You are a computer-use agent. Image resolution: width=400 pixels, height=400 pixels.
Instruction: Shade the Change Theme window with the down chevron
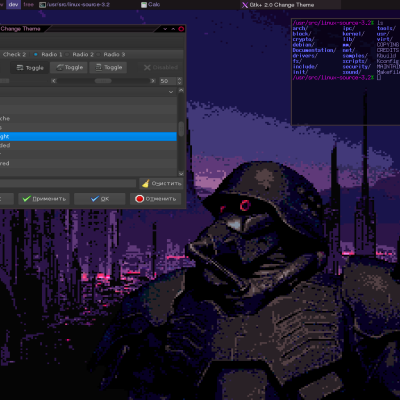click(165, 29)
